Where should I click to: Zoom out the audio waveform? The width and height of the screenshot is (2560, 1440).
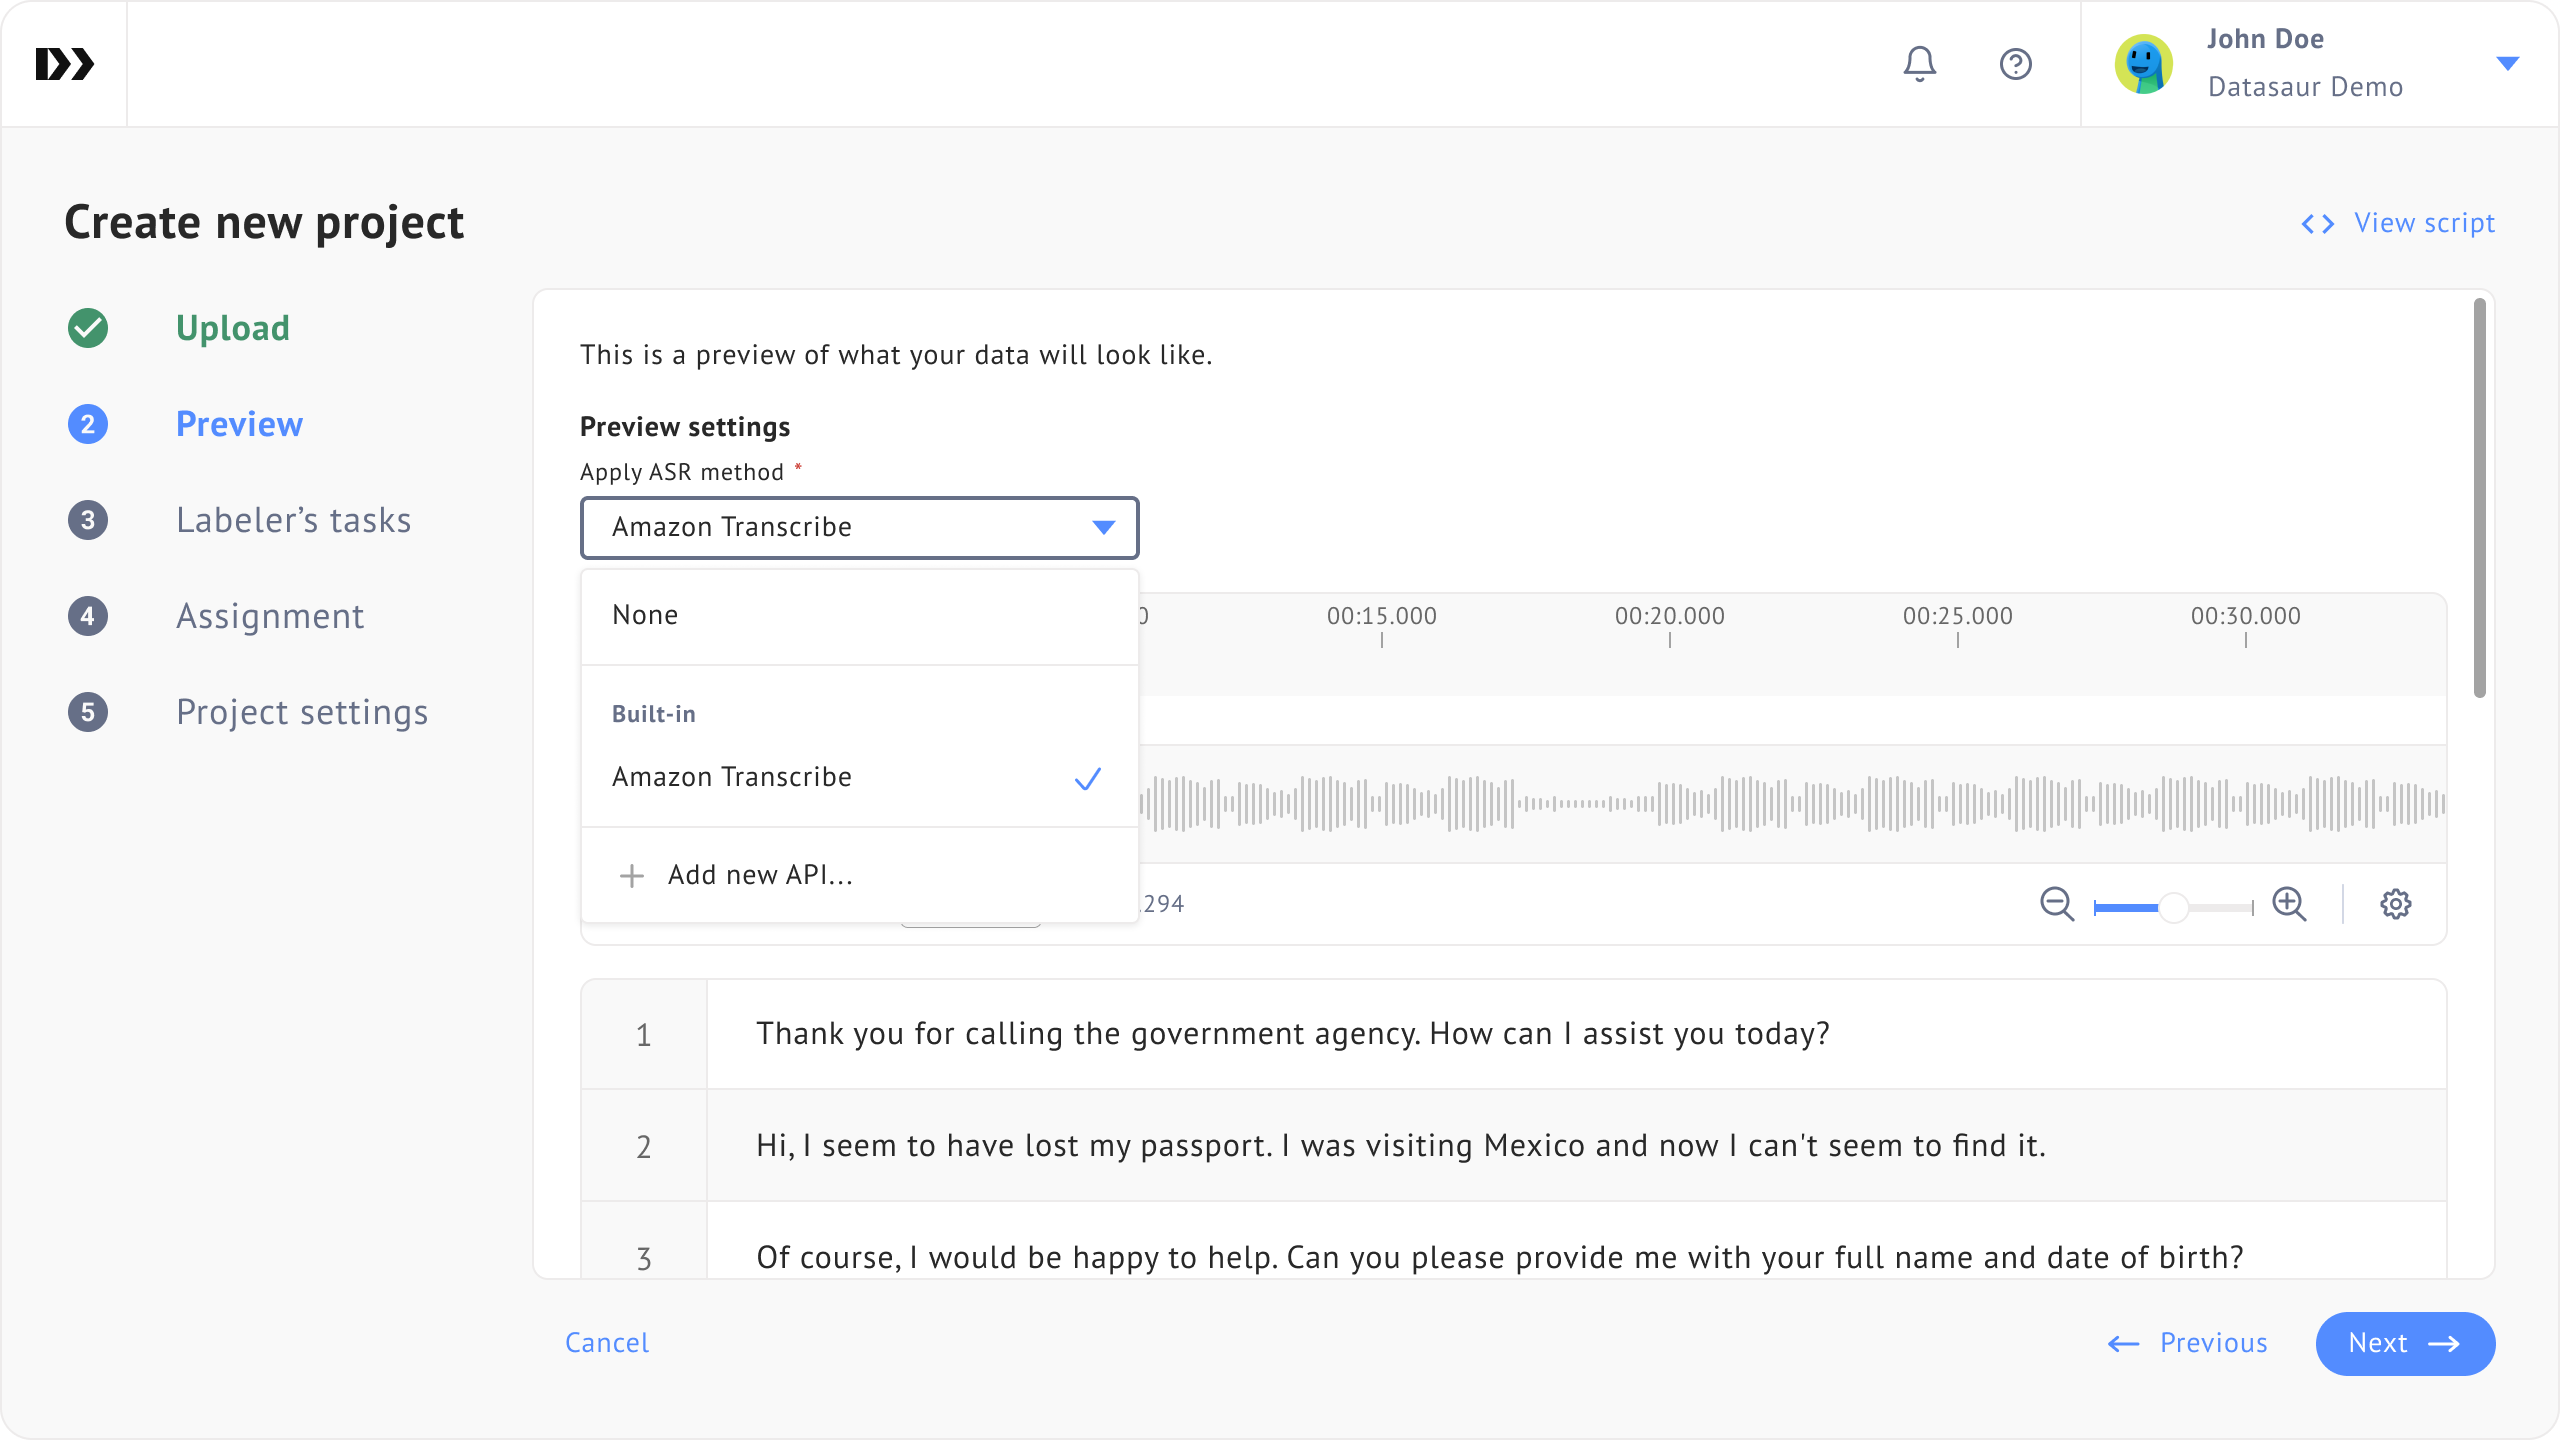tap(2056, 904)
